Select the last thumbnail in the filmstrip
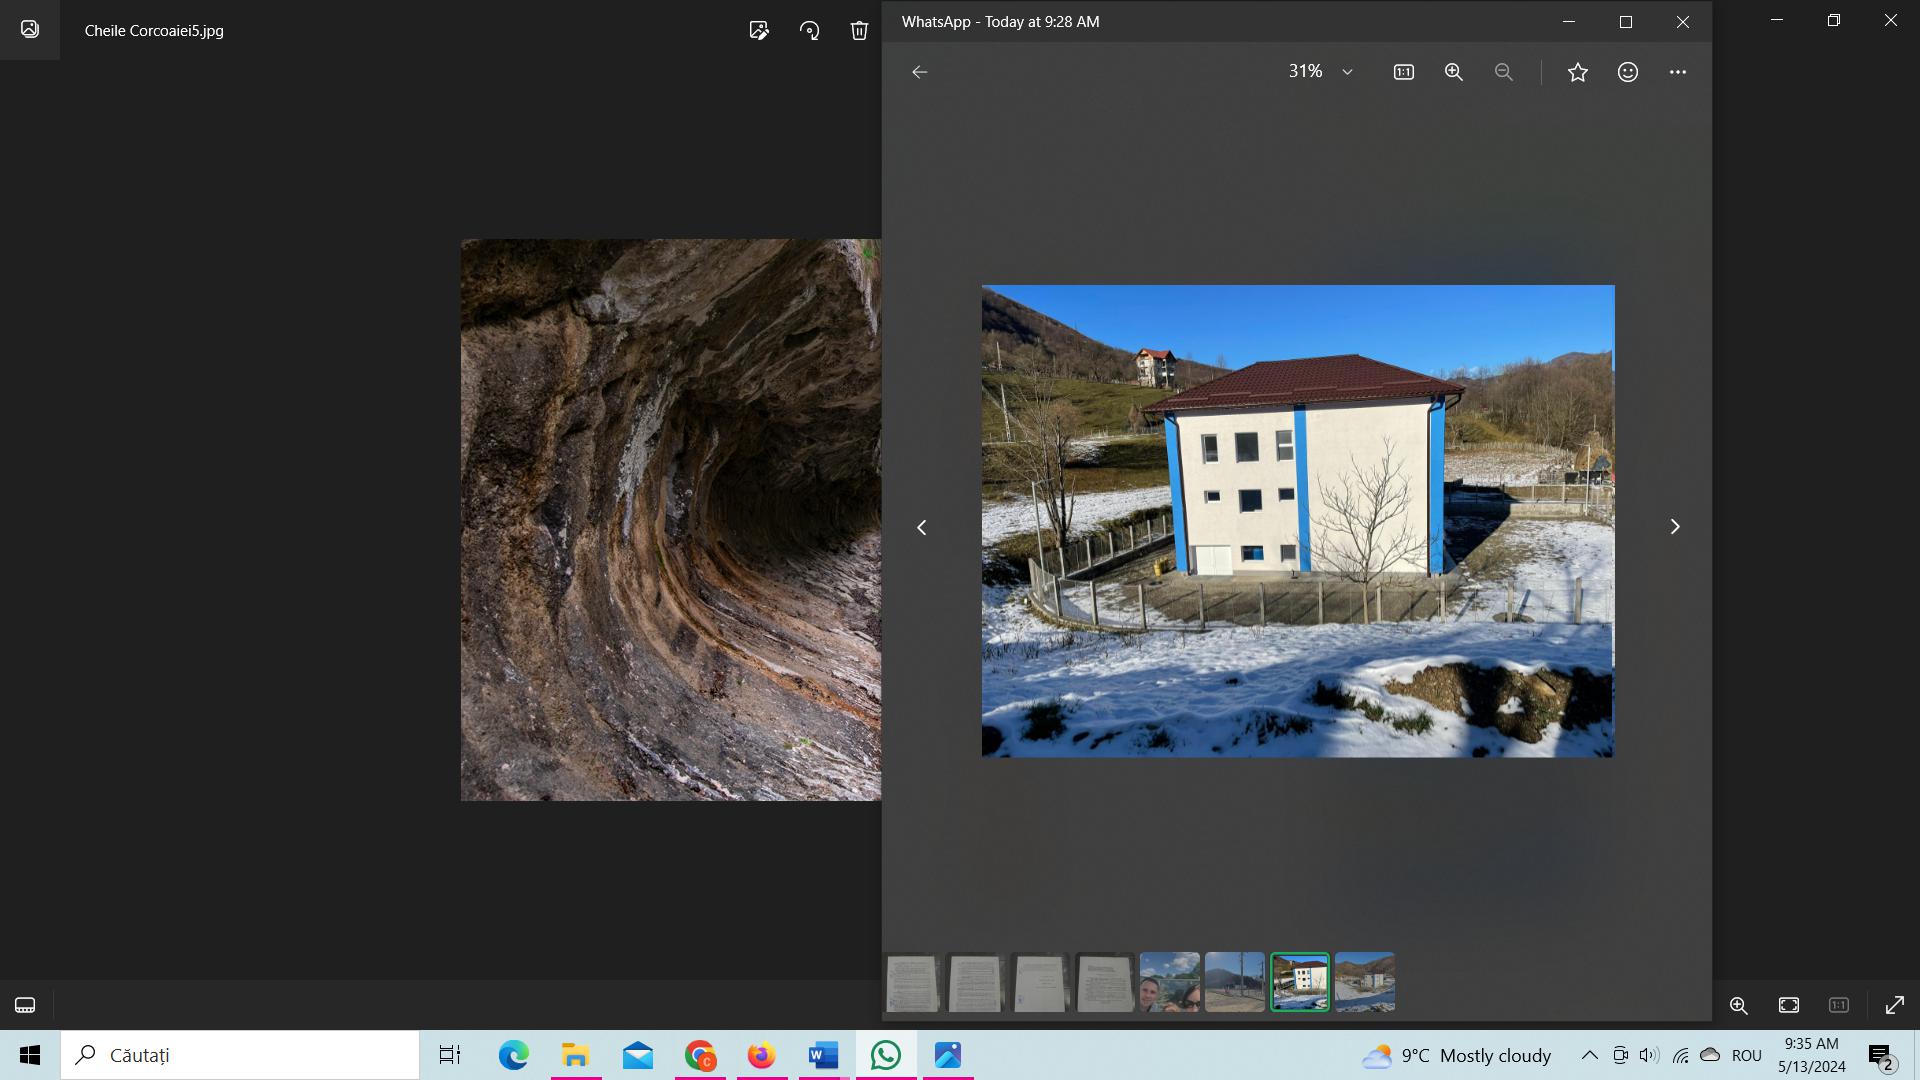This screenshot has height=1080, width=1920. click(x=1364, y=982)
